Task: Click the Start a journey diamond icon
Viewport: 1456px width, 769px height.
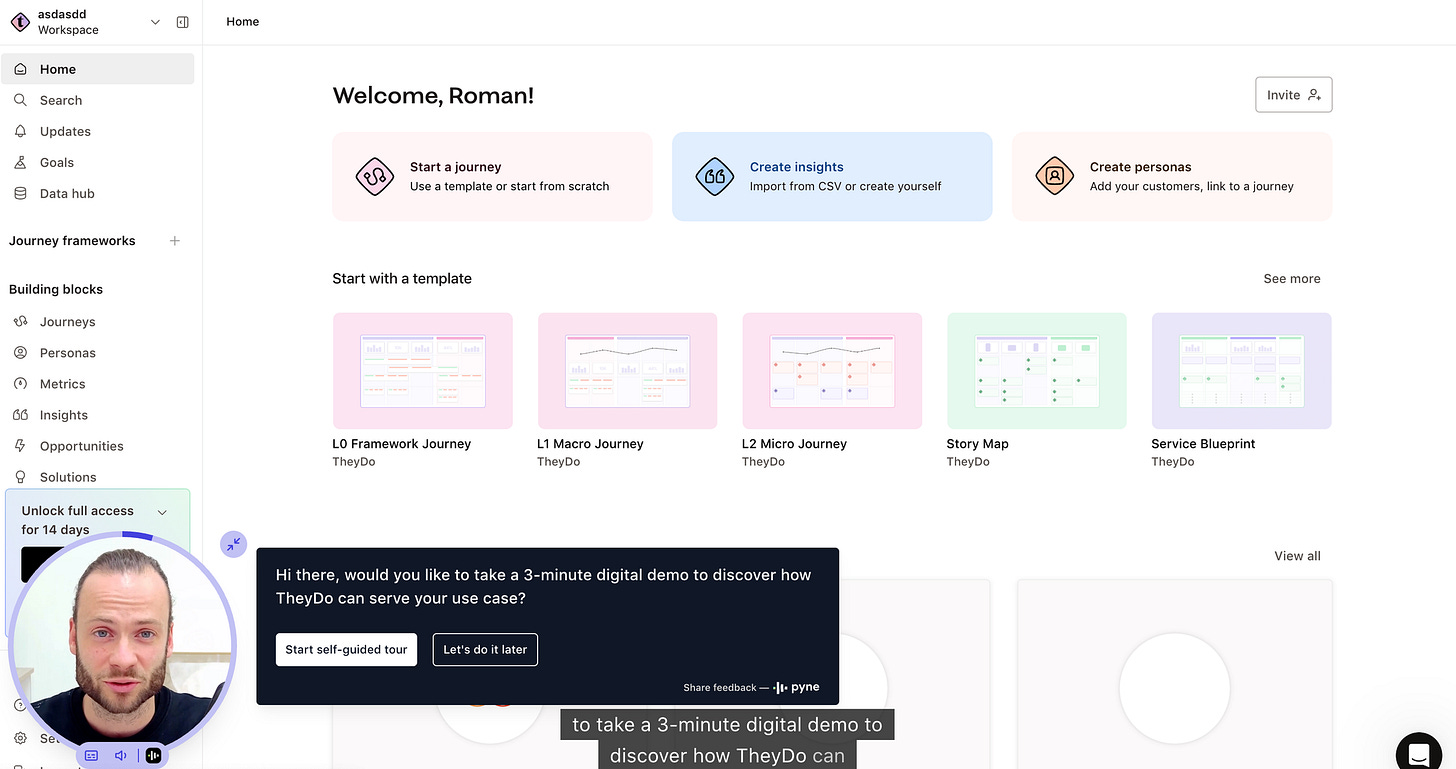Action: tap(375, 177)
